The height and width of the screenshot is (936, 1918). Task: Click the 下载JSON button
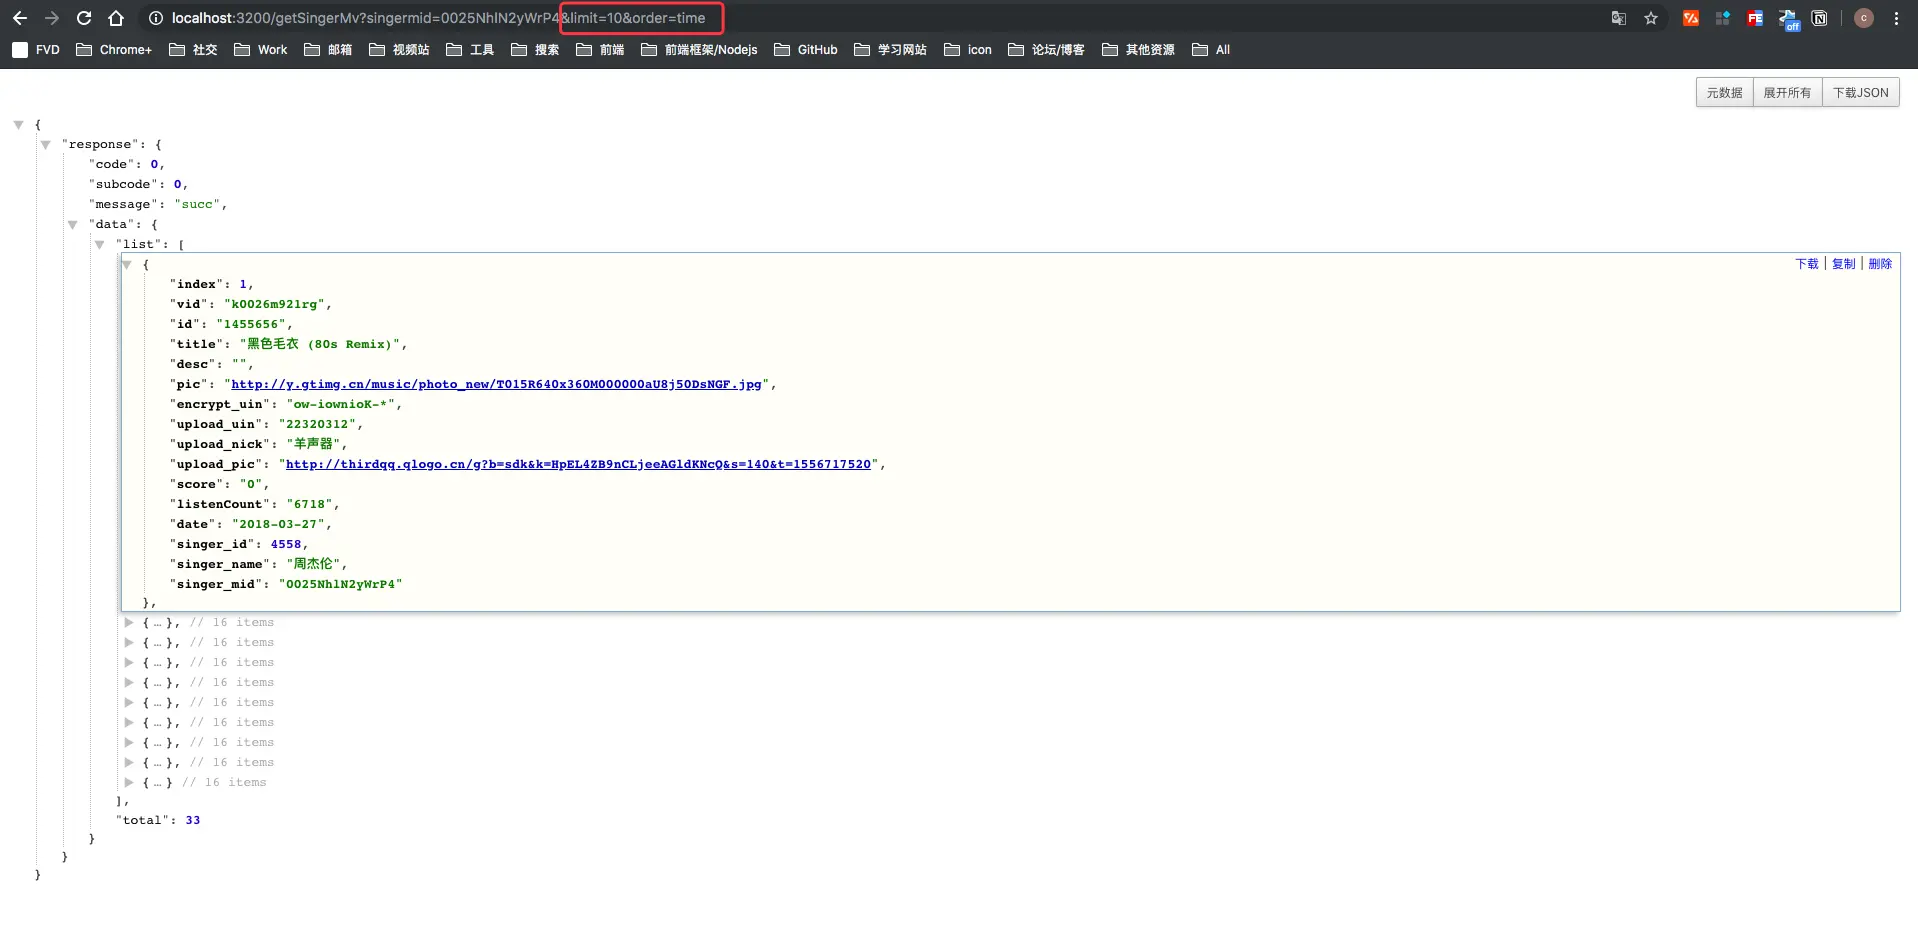click(1860, 93)
